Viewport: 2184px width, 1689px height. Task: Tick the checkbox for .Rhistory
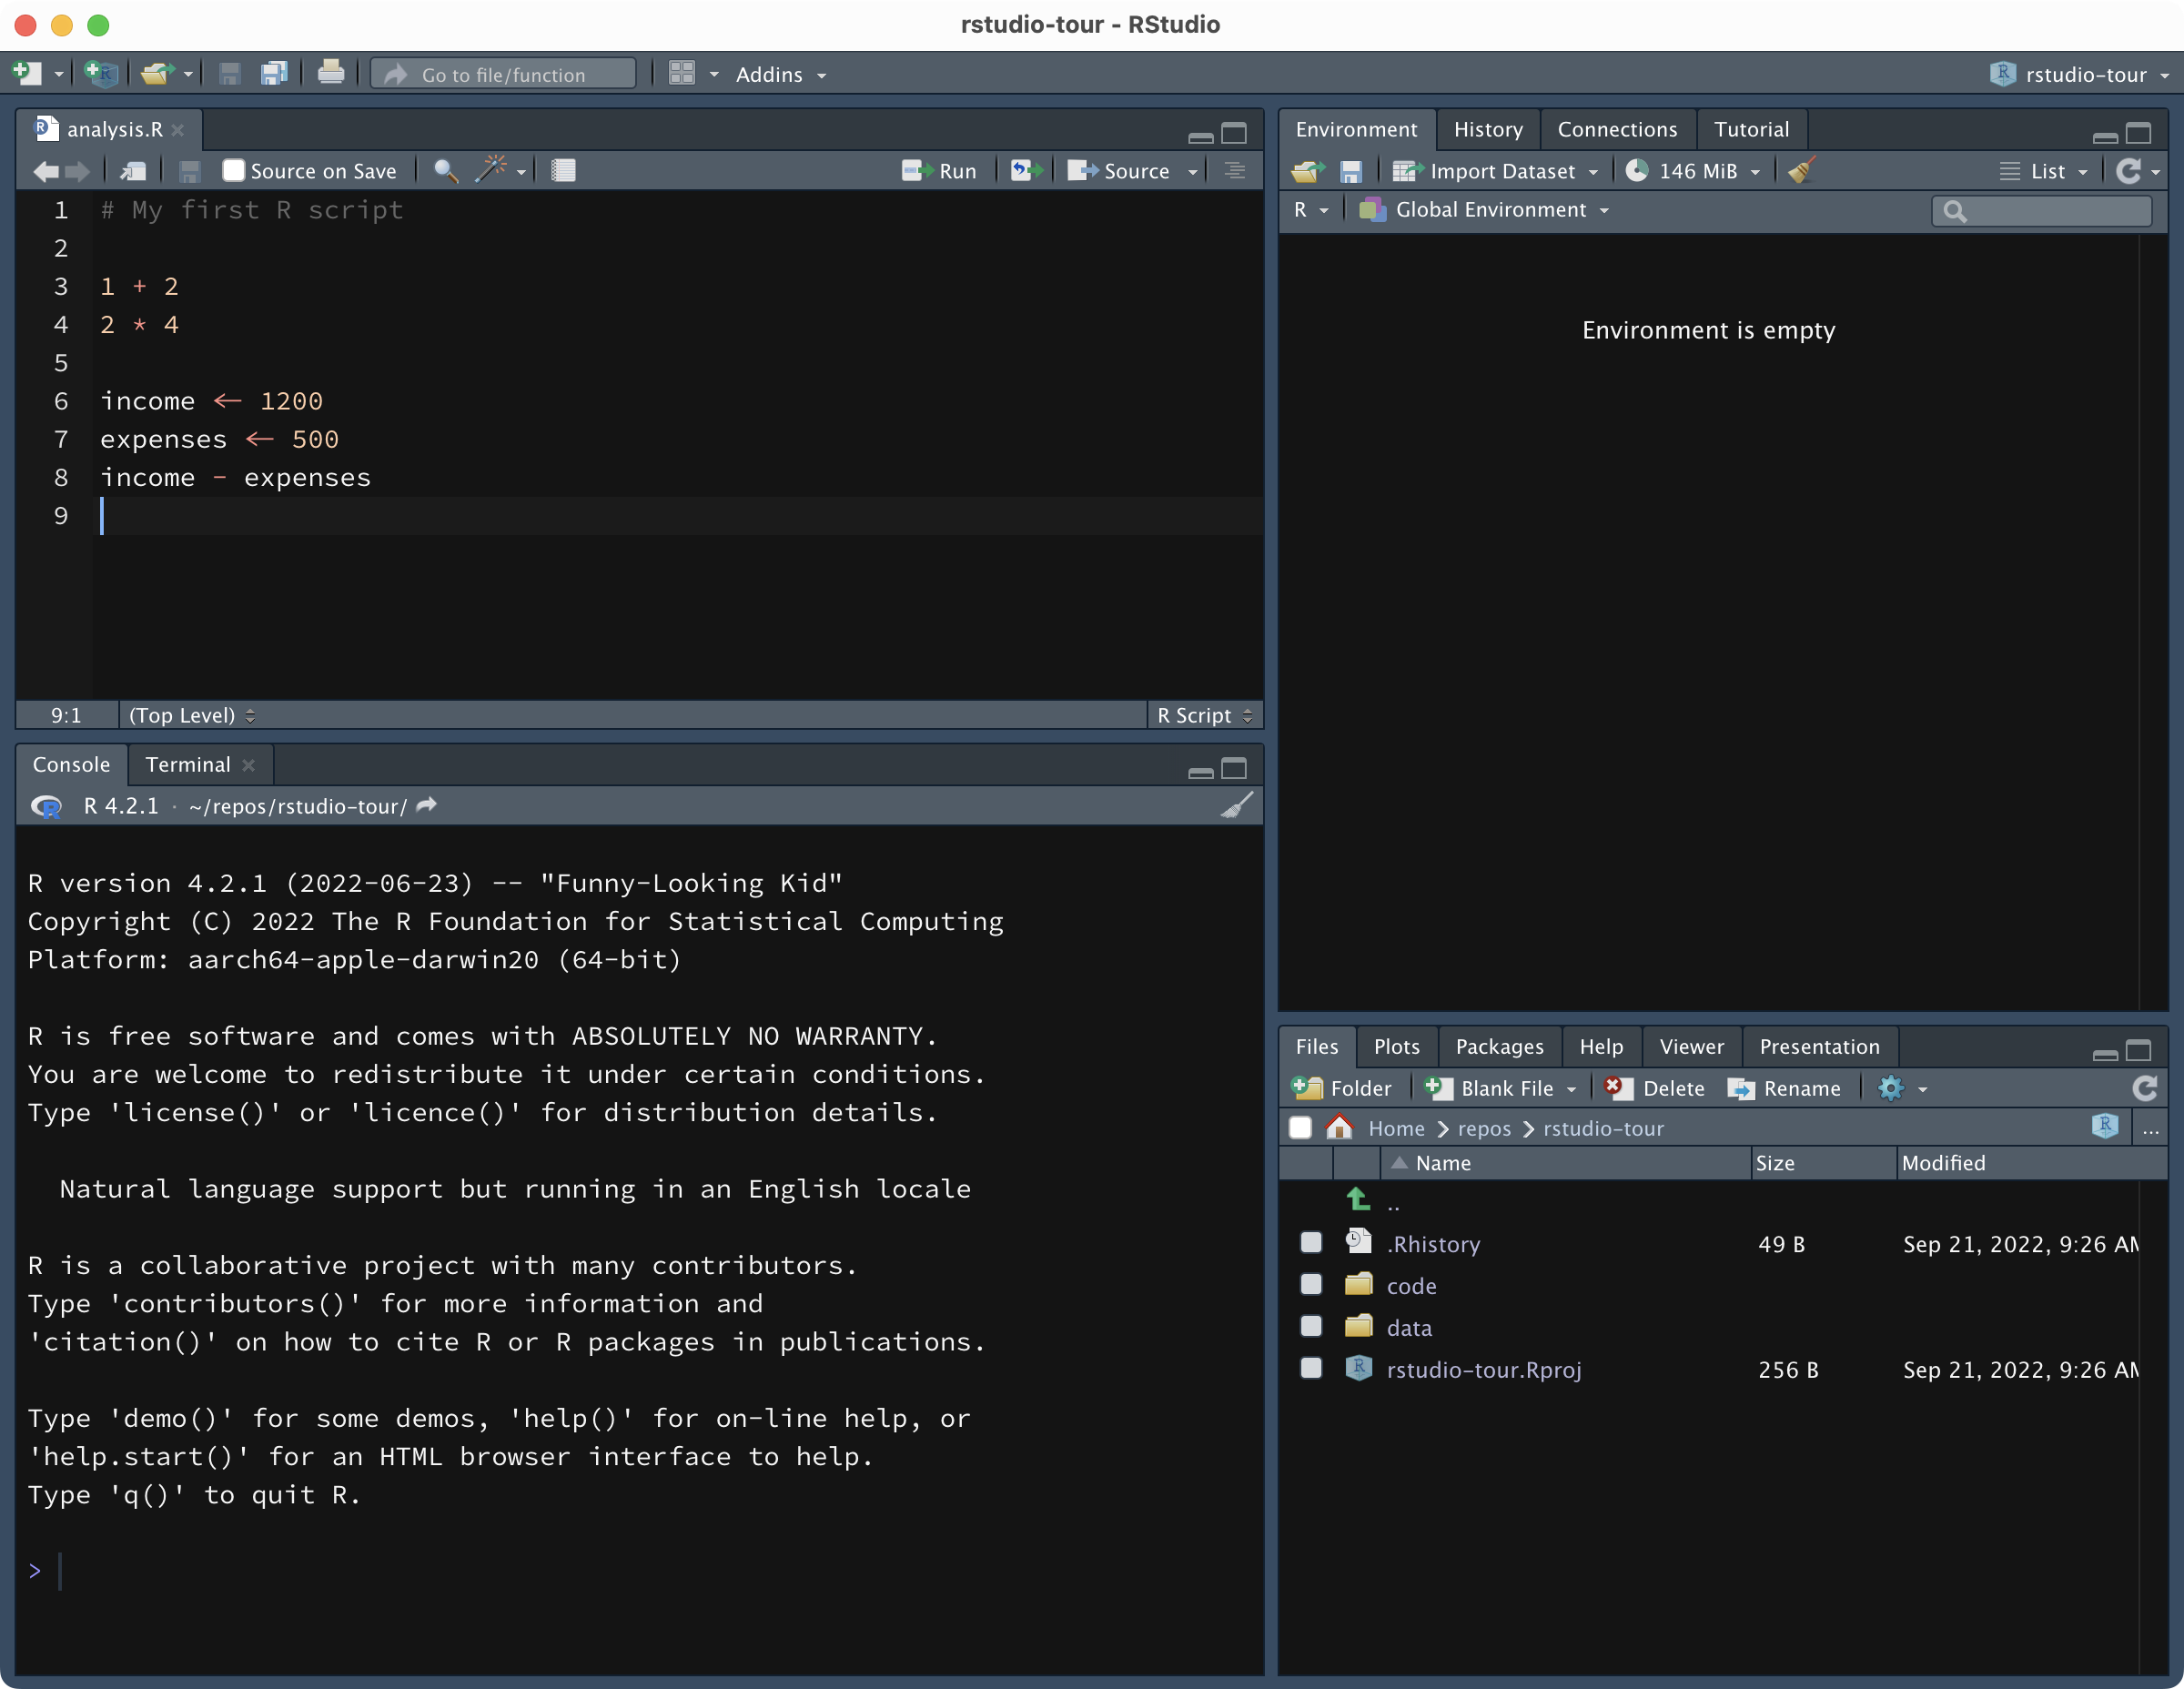coord(1311,1243)
